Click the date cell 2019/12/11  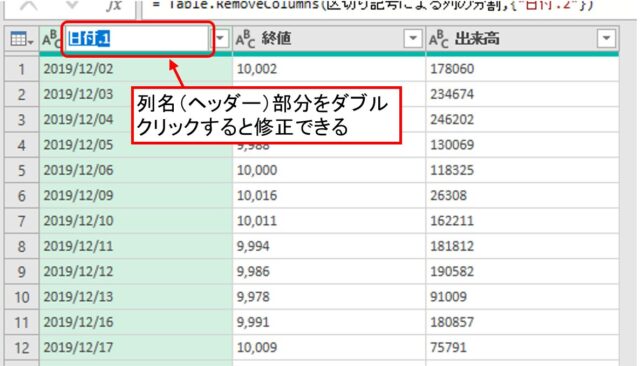click(136, 246)
